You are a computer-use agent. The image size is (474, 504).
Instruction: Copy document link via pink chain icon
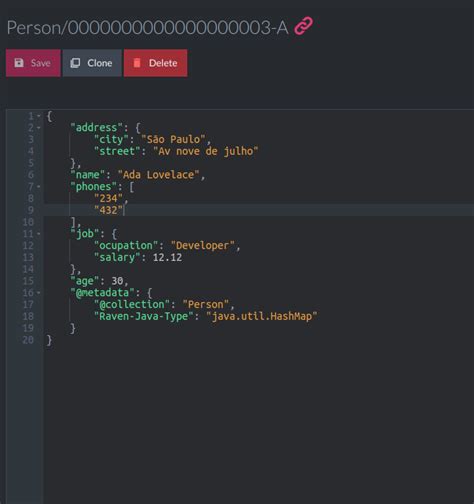pyautogui.click(x=303, y=26)
